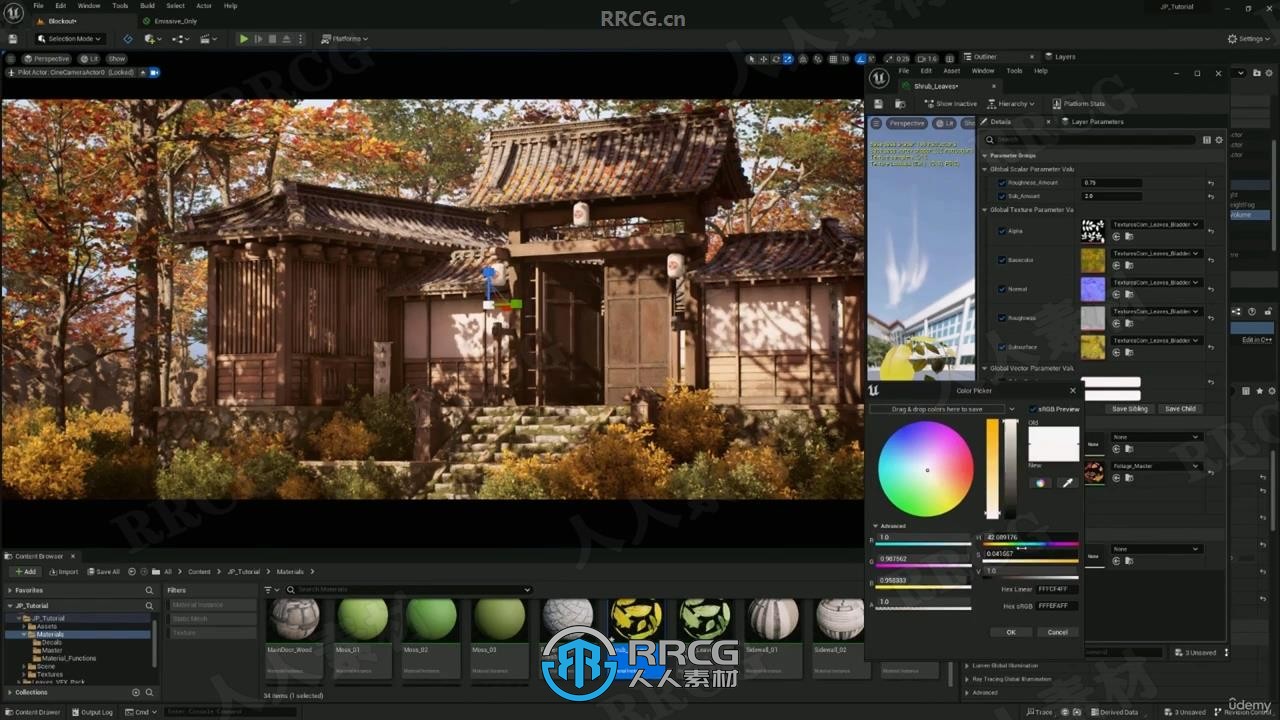Click on the color wheel
Viewport: 1280px width, 720px height.
926,469
